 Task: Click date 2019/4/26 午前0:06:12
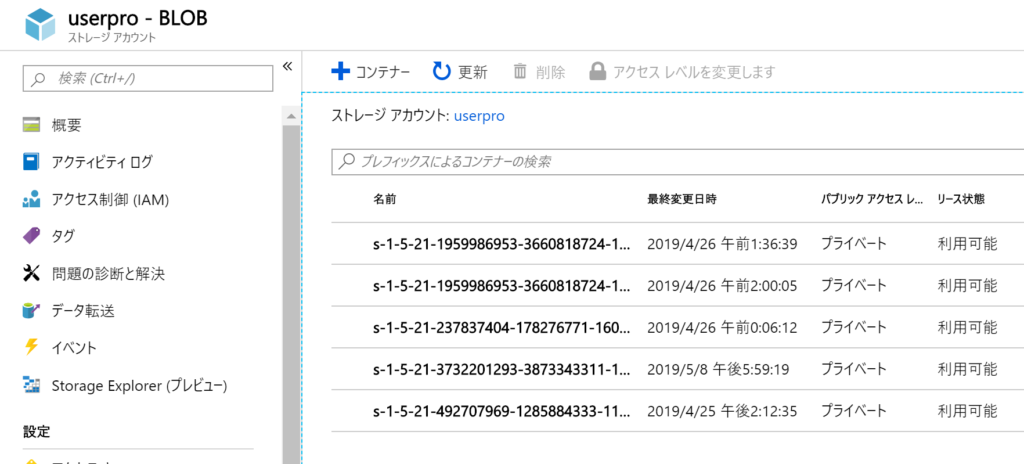point(722,327)
